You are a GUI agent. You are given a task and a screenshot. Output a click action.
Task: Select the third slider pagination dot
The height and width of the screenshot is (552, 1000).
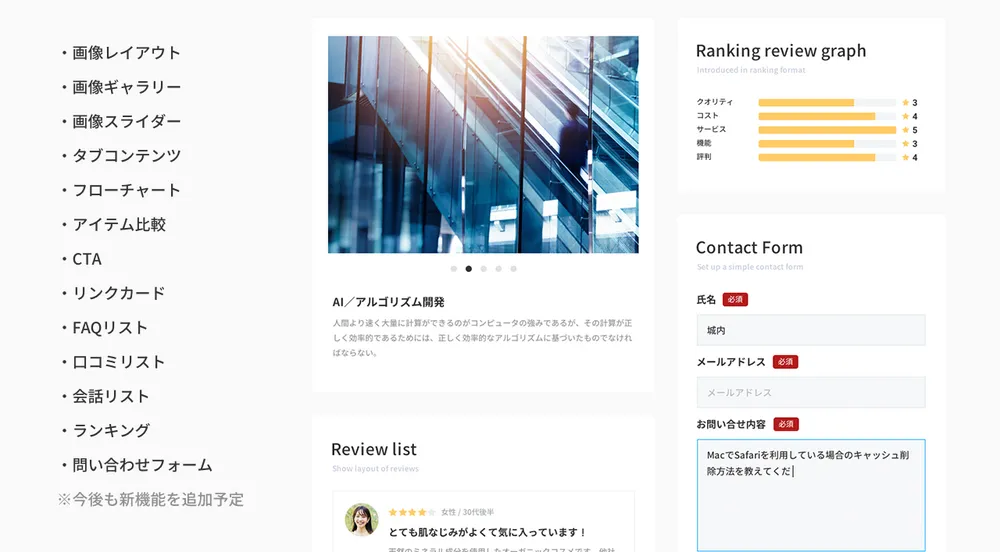tap(483, 269)
